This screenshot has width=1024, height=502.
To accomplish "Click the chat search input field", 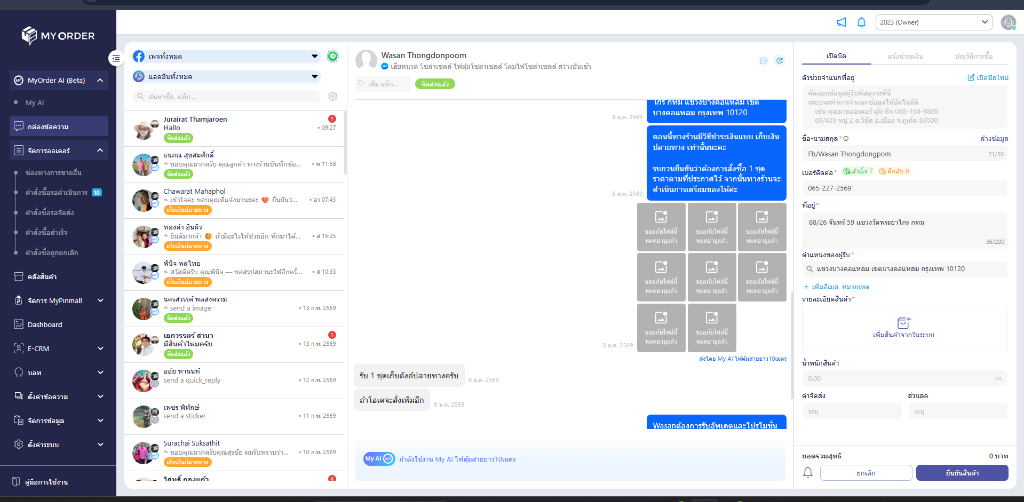I will [227, 97].
